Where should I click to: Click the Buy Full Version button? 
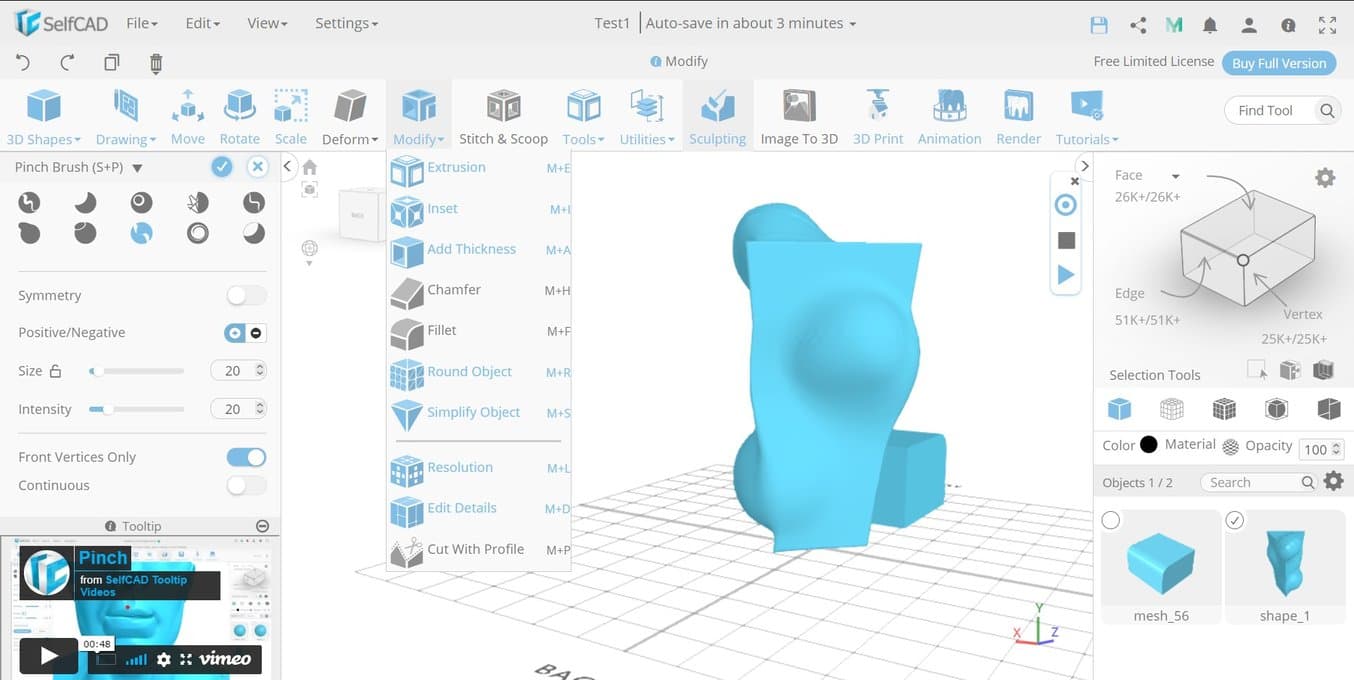1278,63
